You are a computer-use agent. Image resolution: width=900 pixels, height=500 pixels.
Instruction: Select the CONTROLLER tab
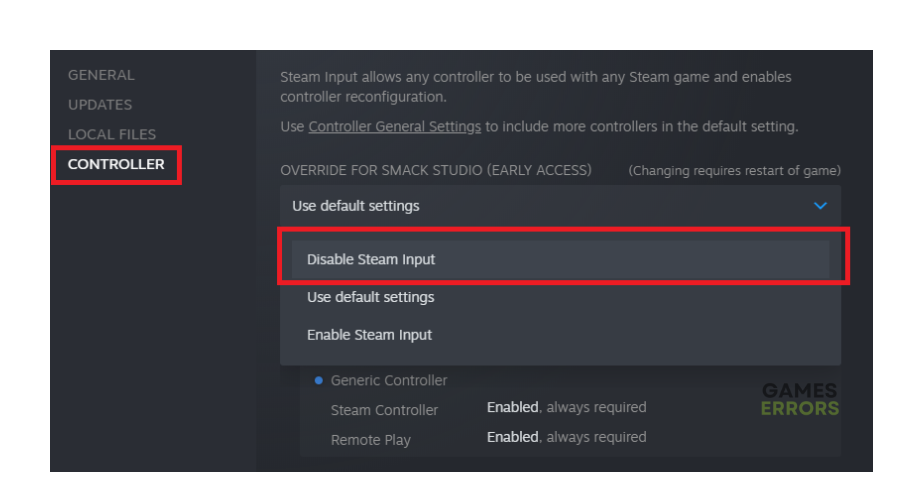[x=116, y=164]
